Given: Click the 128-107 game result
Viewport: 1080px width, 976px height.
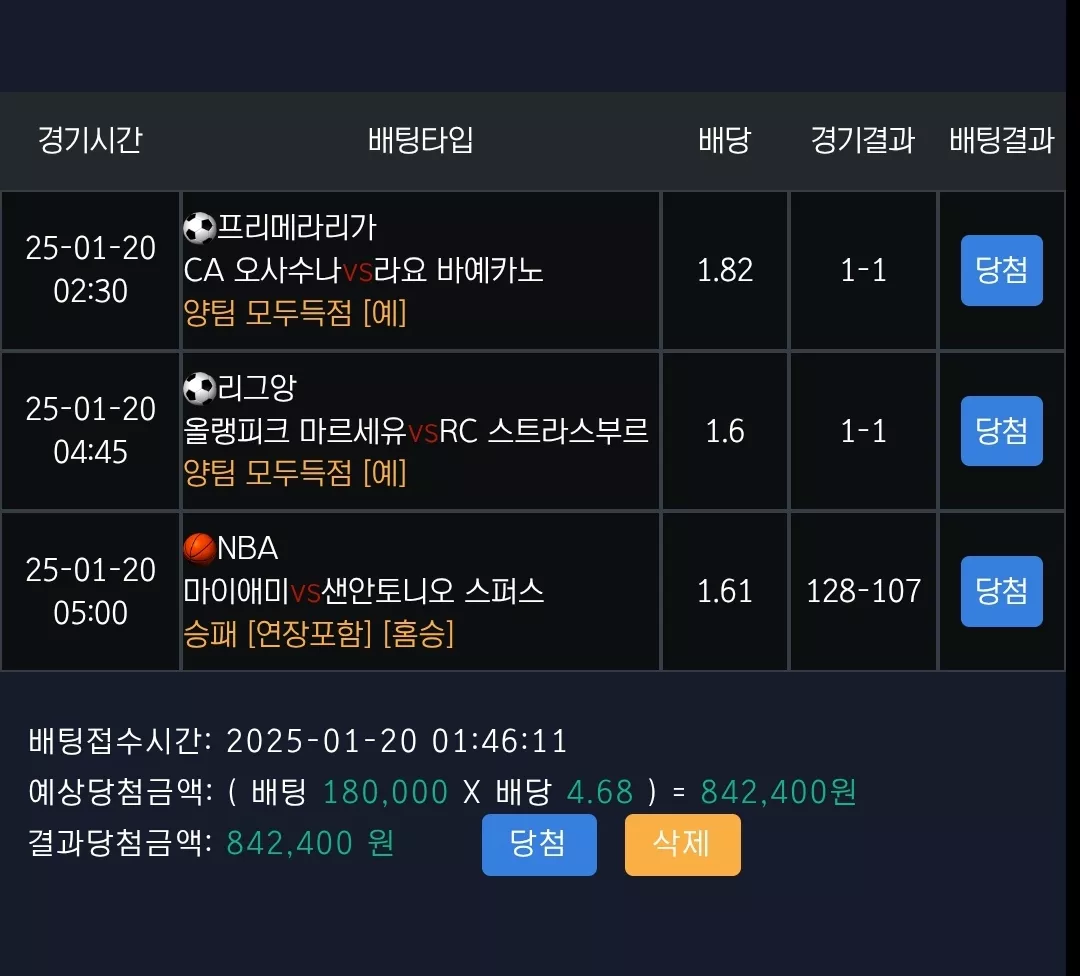Looking at the screenshot, I should [864, 591].
